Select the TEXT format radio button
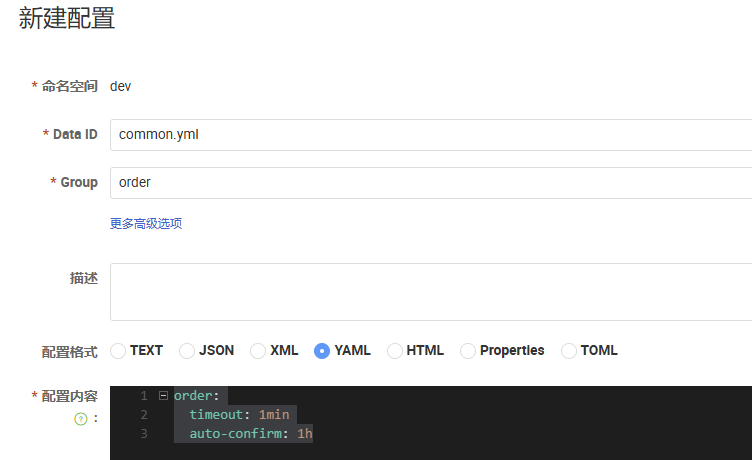Viewport: 752px width, 460px height. coord(118,351)
